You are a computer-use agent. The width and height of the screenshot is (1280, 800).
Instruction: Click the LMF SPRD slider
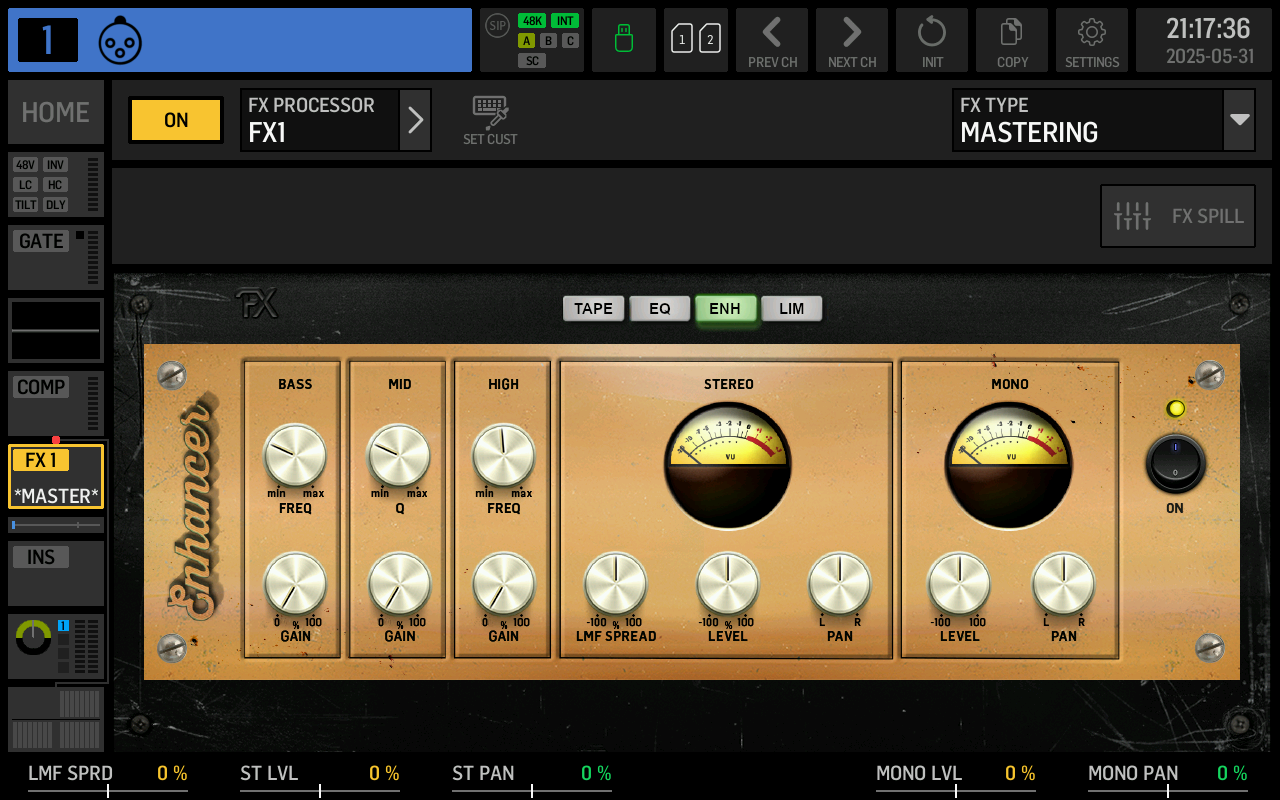(108, 790)
